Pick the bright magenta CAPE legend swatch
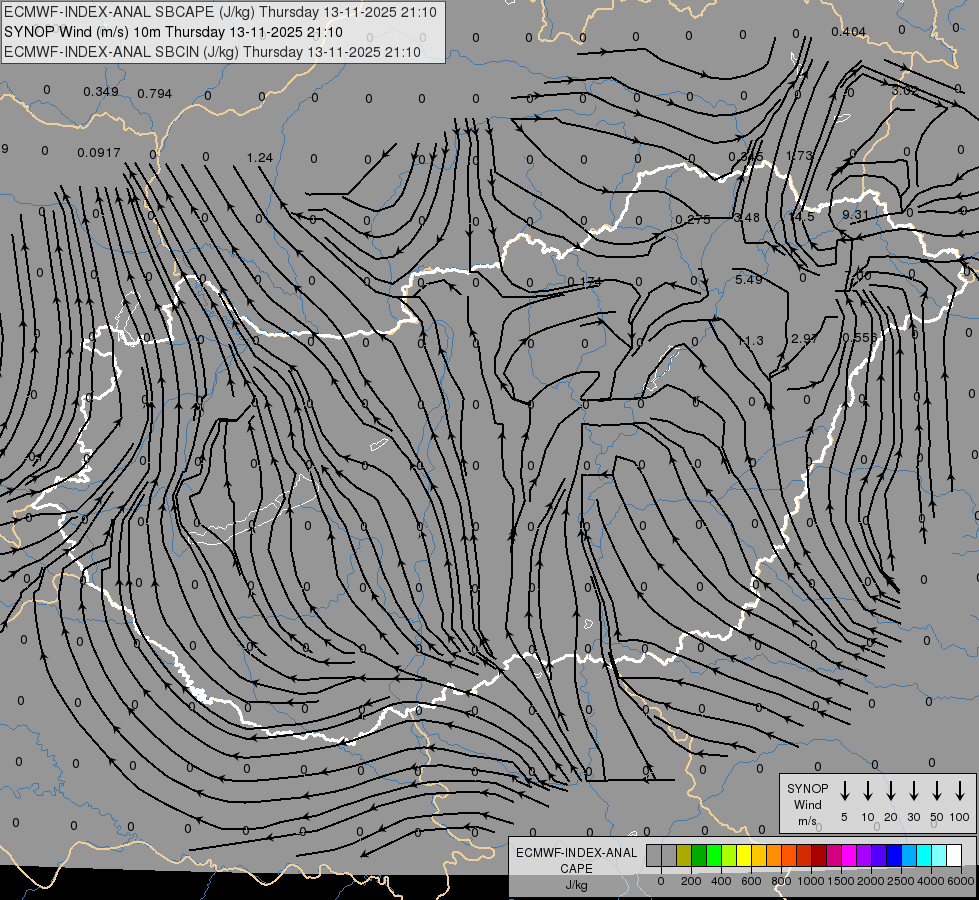The image size is (979, 900). [849, 855]
